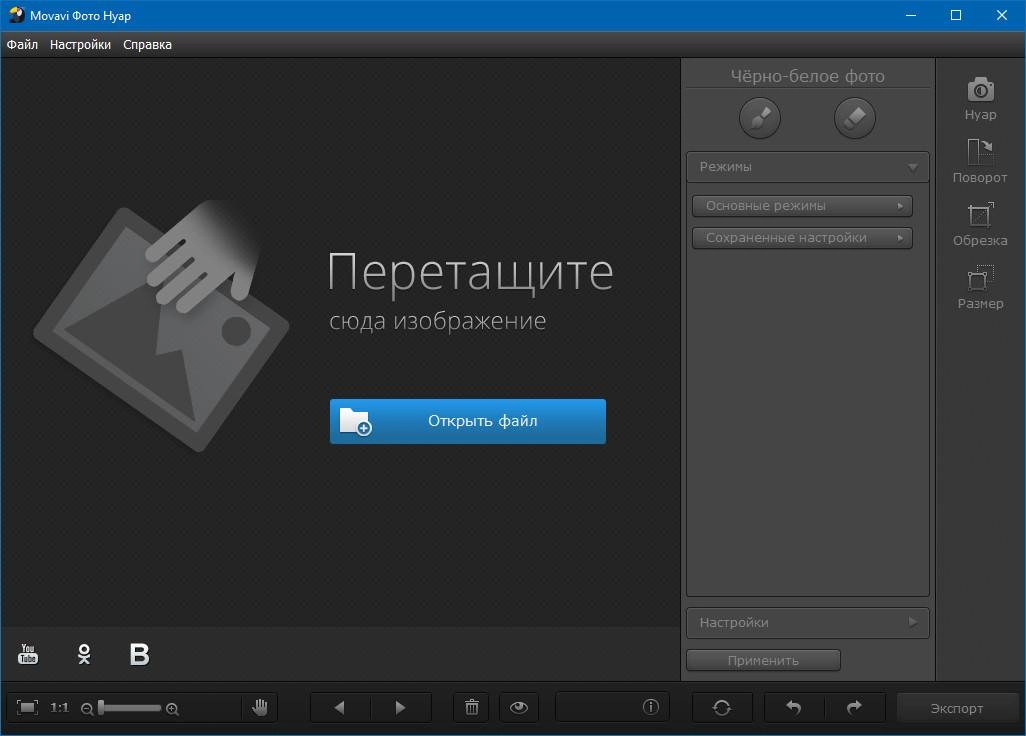Viewport: 1026px width, 736px height.
Task: Click the redo arrow
Action: [x=855, y=707]
